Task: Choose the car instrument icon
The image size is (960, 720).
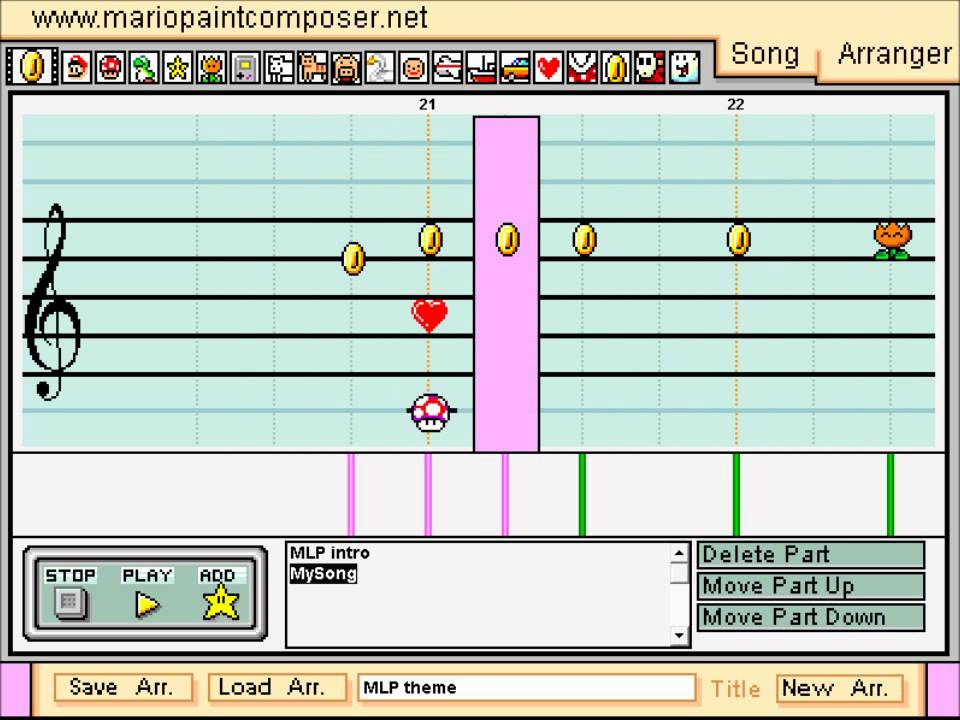Action: click(x=514, y=68)
